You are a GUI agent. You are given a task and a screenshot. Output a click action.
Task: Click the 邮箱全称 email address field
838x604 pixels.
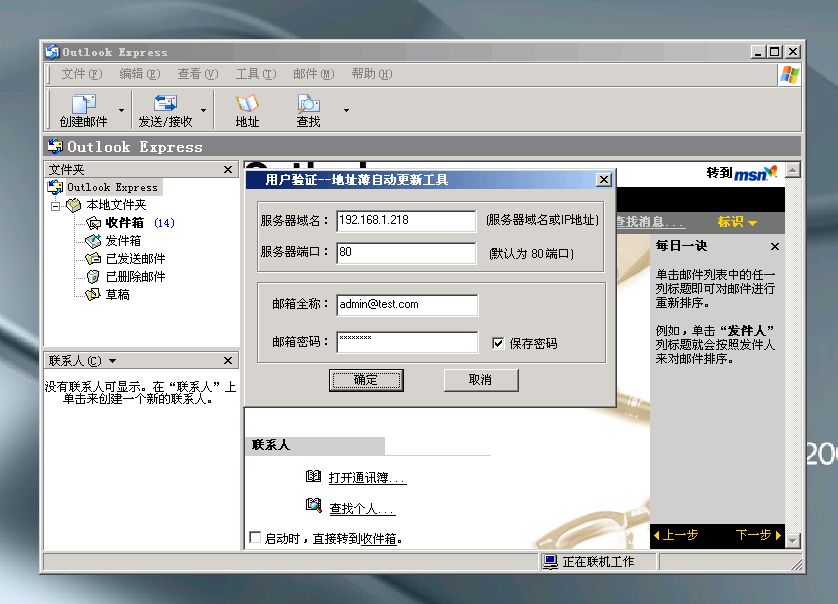[x=406, y=304]
